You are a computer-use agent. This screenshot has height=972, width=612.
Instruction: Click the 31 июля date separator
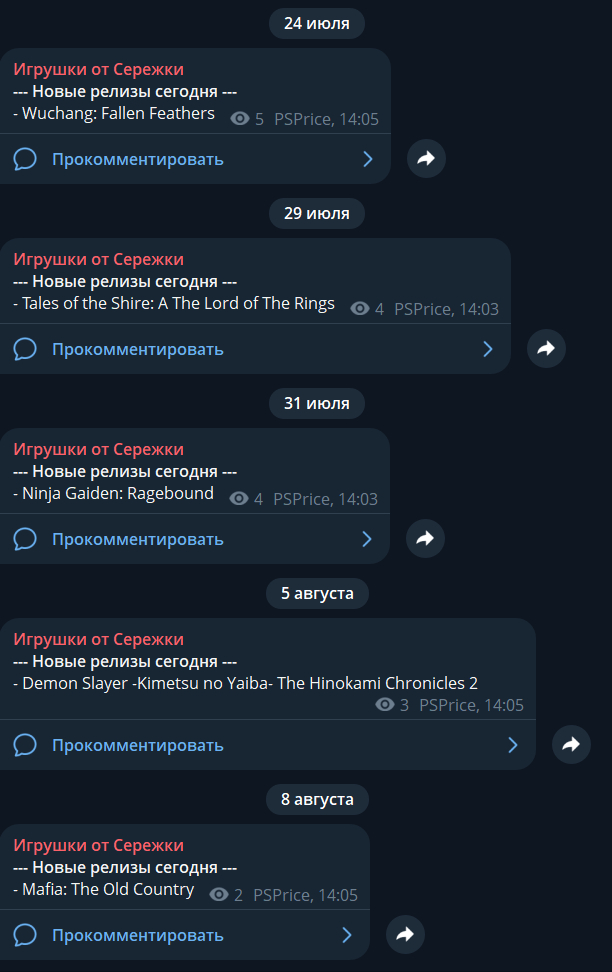[317, 403]
